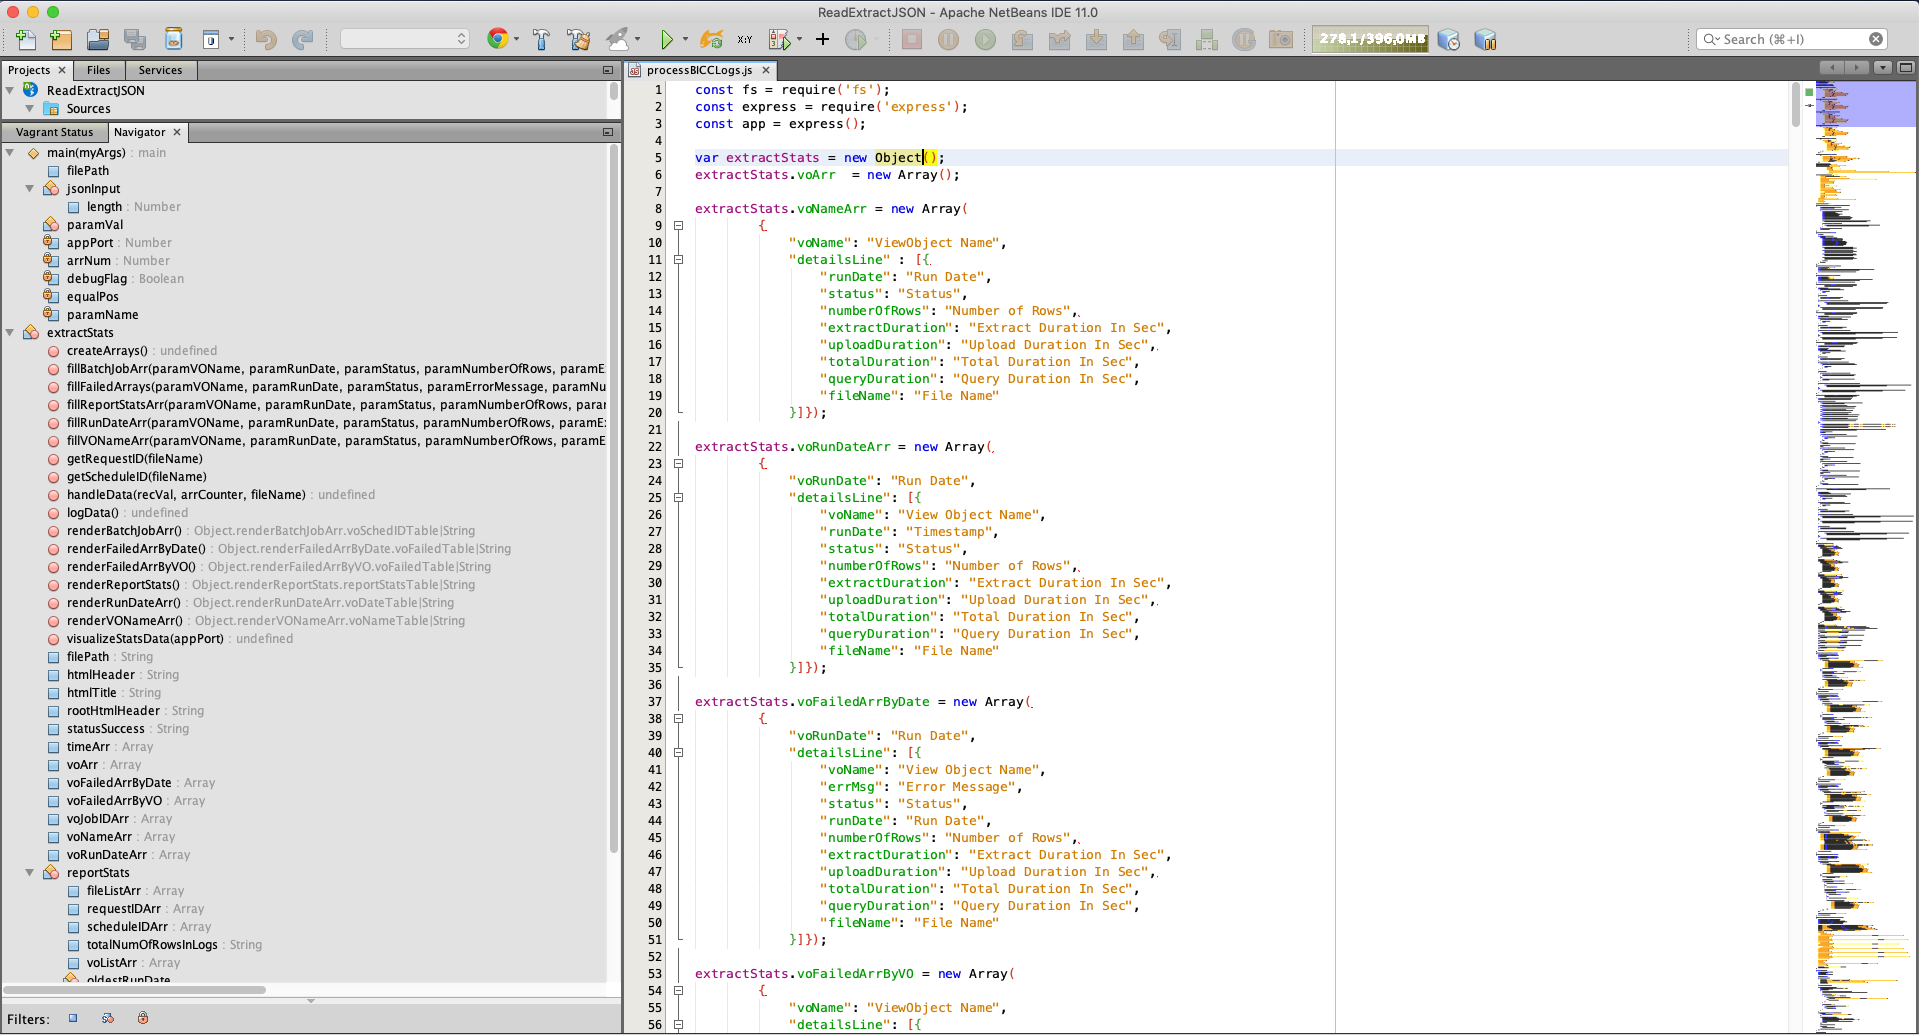Toggle the show static members filter
Screen dimensions: 1919x1035
[x=108, y=1018]
